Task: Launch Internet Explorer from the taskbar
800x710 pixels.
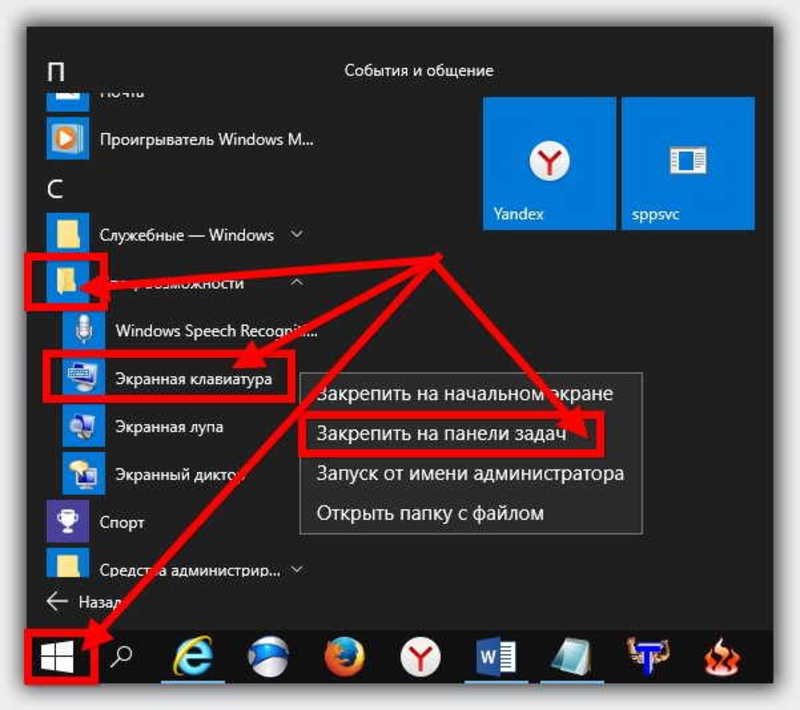Action: click(x=193, y=656)
